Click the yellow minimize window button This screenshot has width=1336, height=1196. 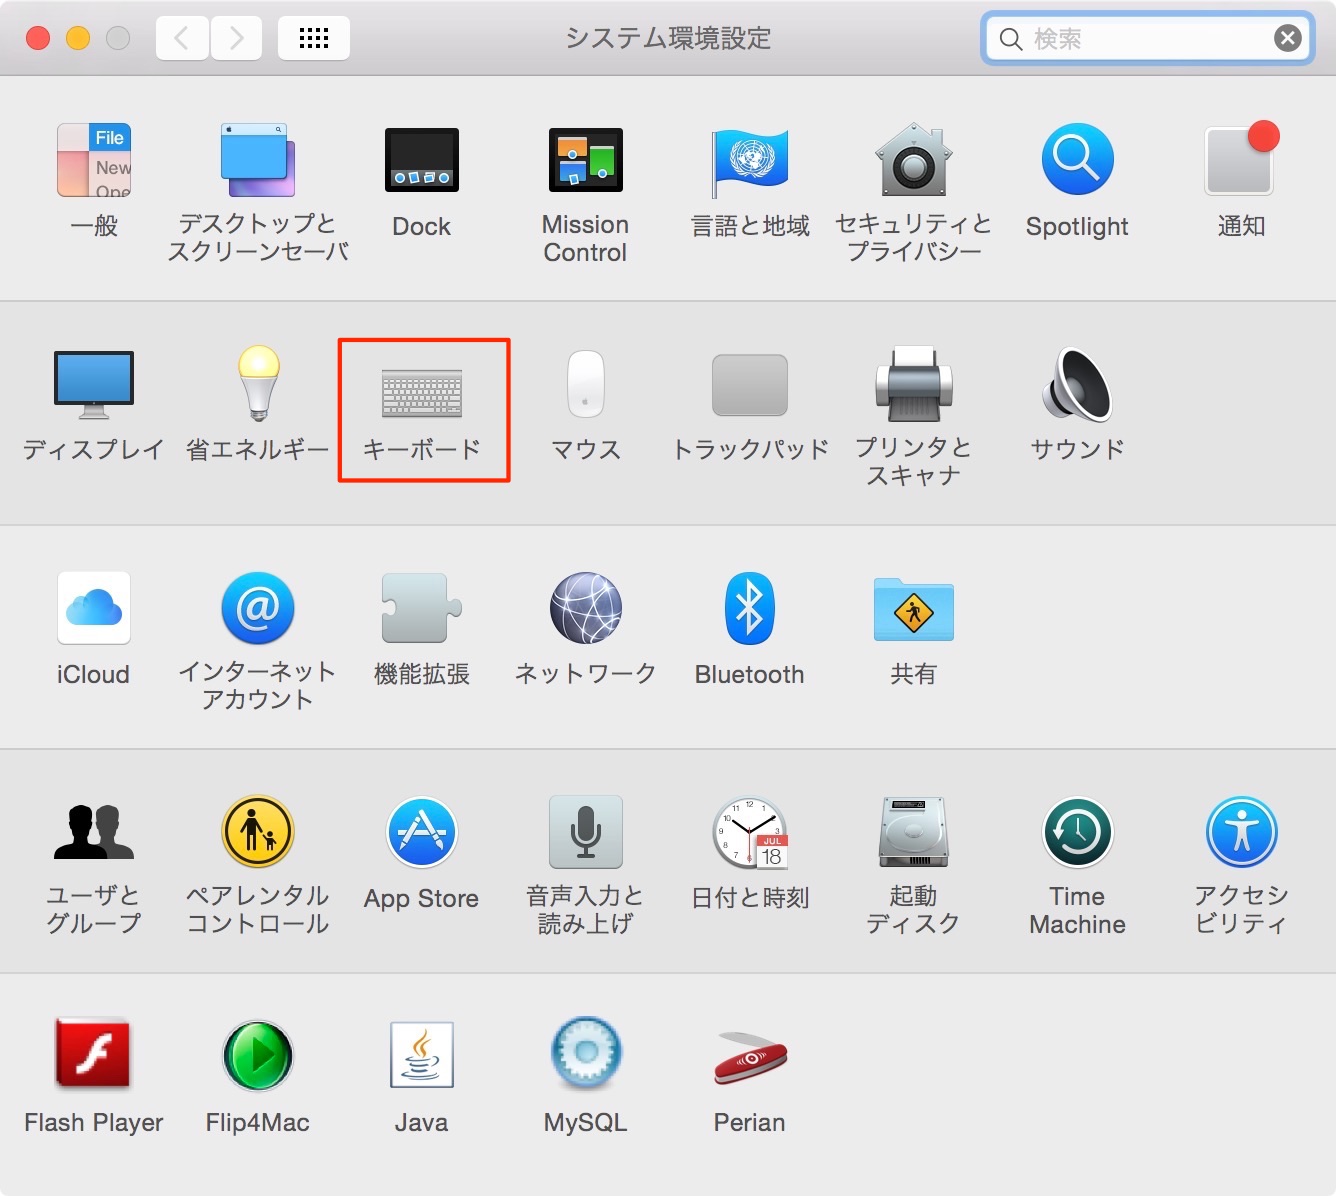click(78, 38)
